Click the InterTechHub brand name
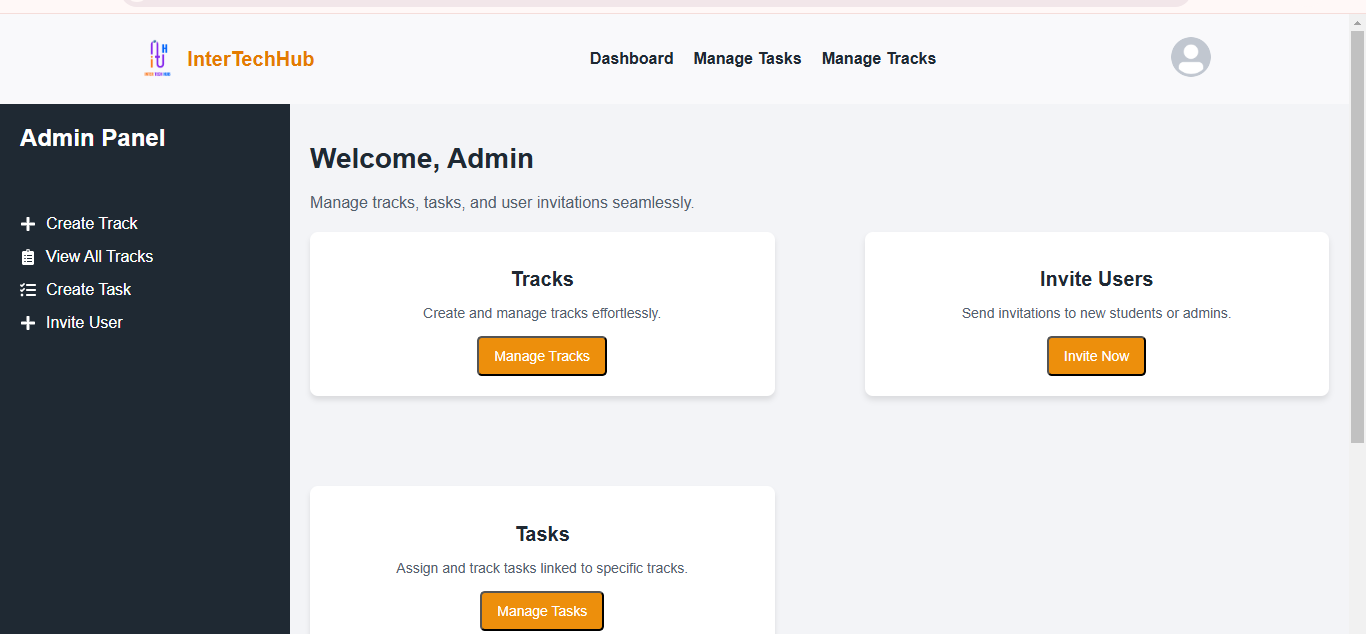The image size is (1366, 634). [251, 59]
